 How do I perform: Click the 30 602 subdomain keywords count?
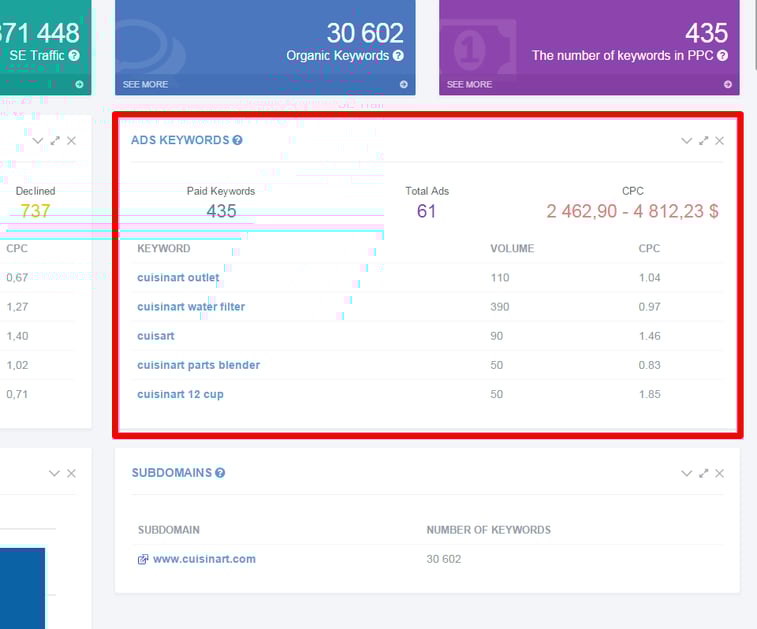click(x=444, y=559)
